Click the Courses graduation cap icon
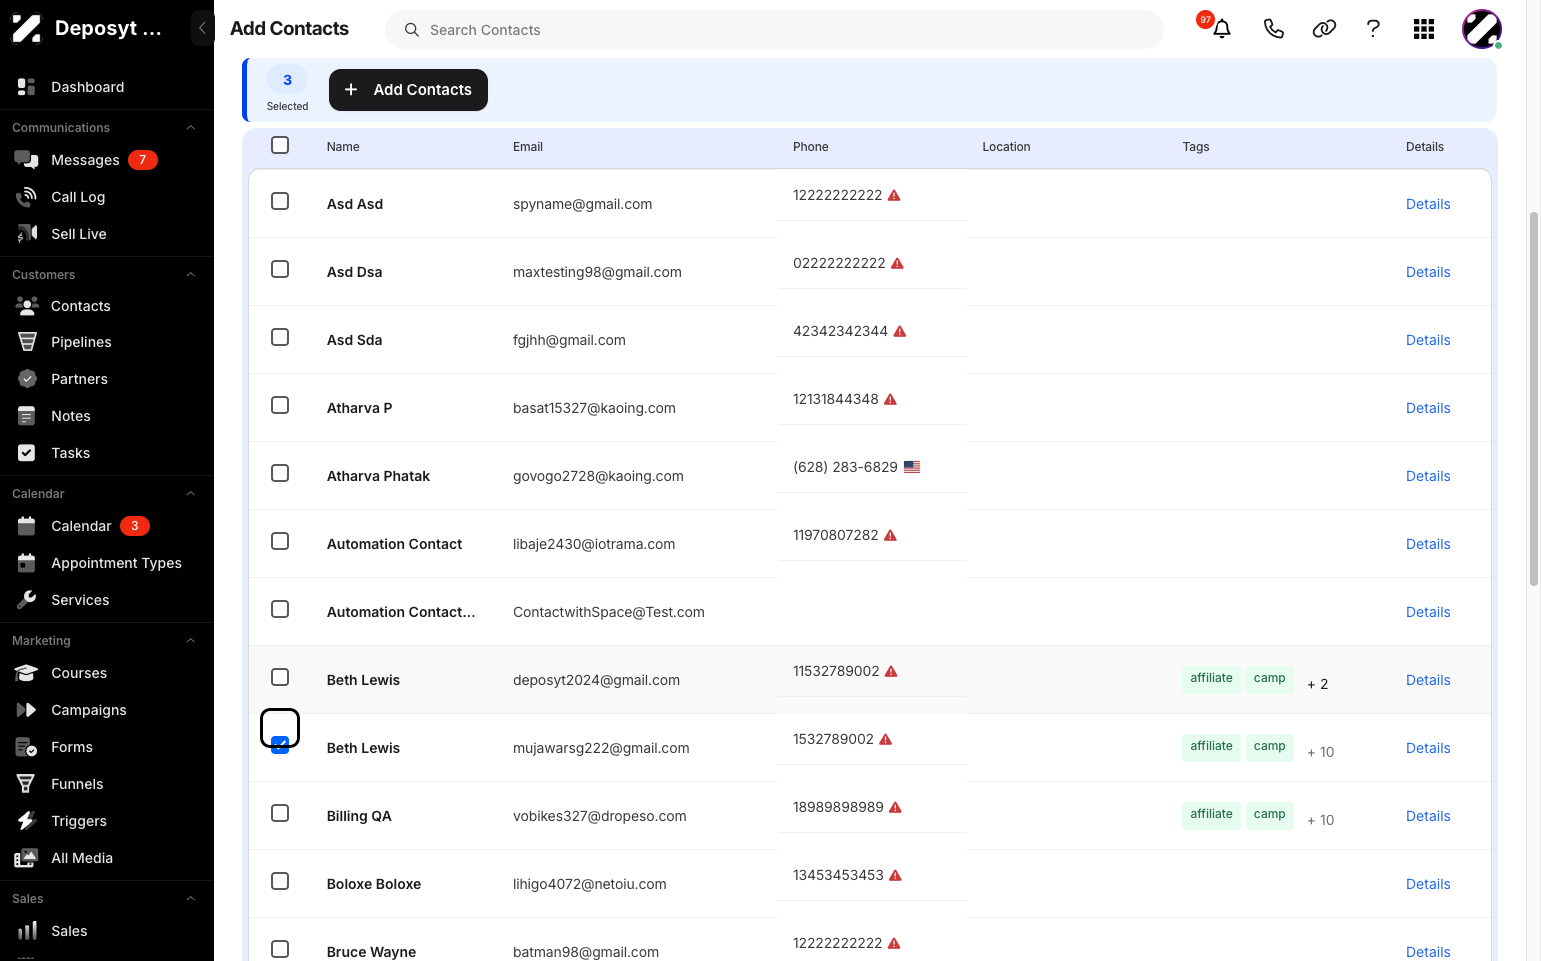Image resolution: width=1541 pixels, height=961 pixels. click(x=27, y=673)
